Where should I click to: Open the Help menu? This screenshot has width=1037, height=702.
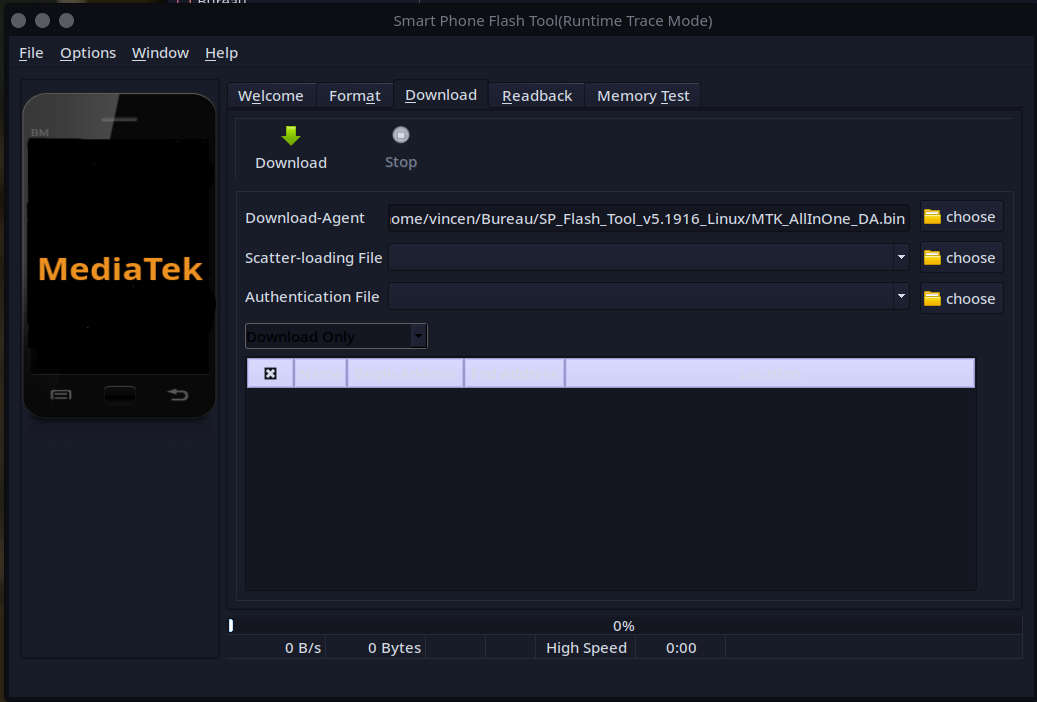coord(221,53)
